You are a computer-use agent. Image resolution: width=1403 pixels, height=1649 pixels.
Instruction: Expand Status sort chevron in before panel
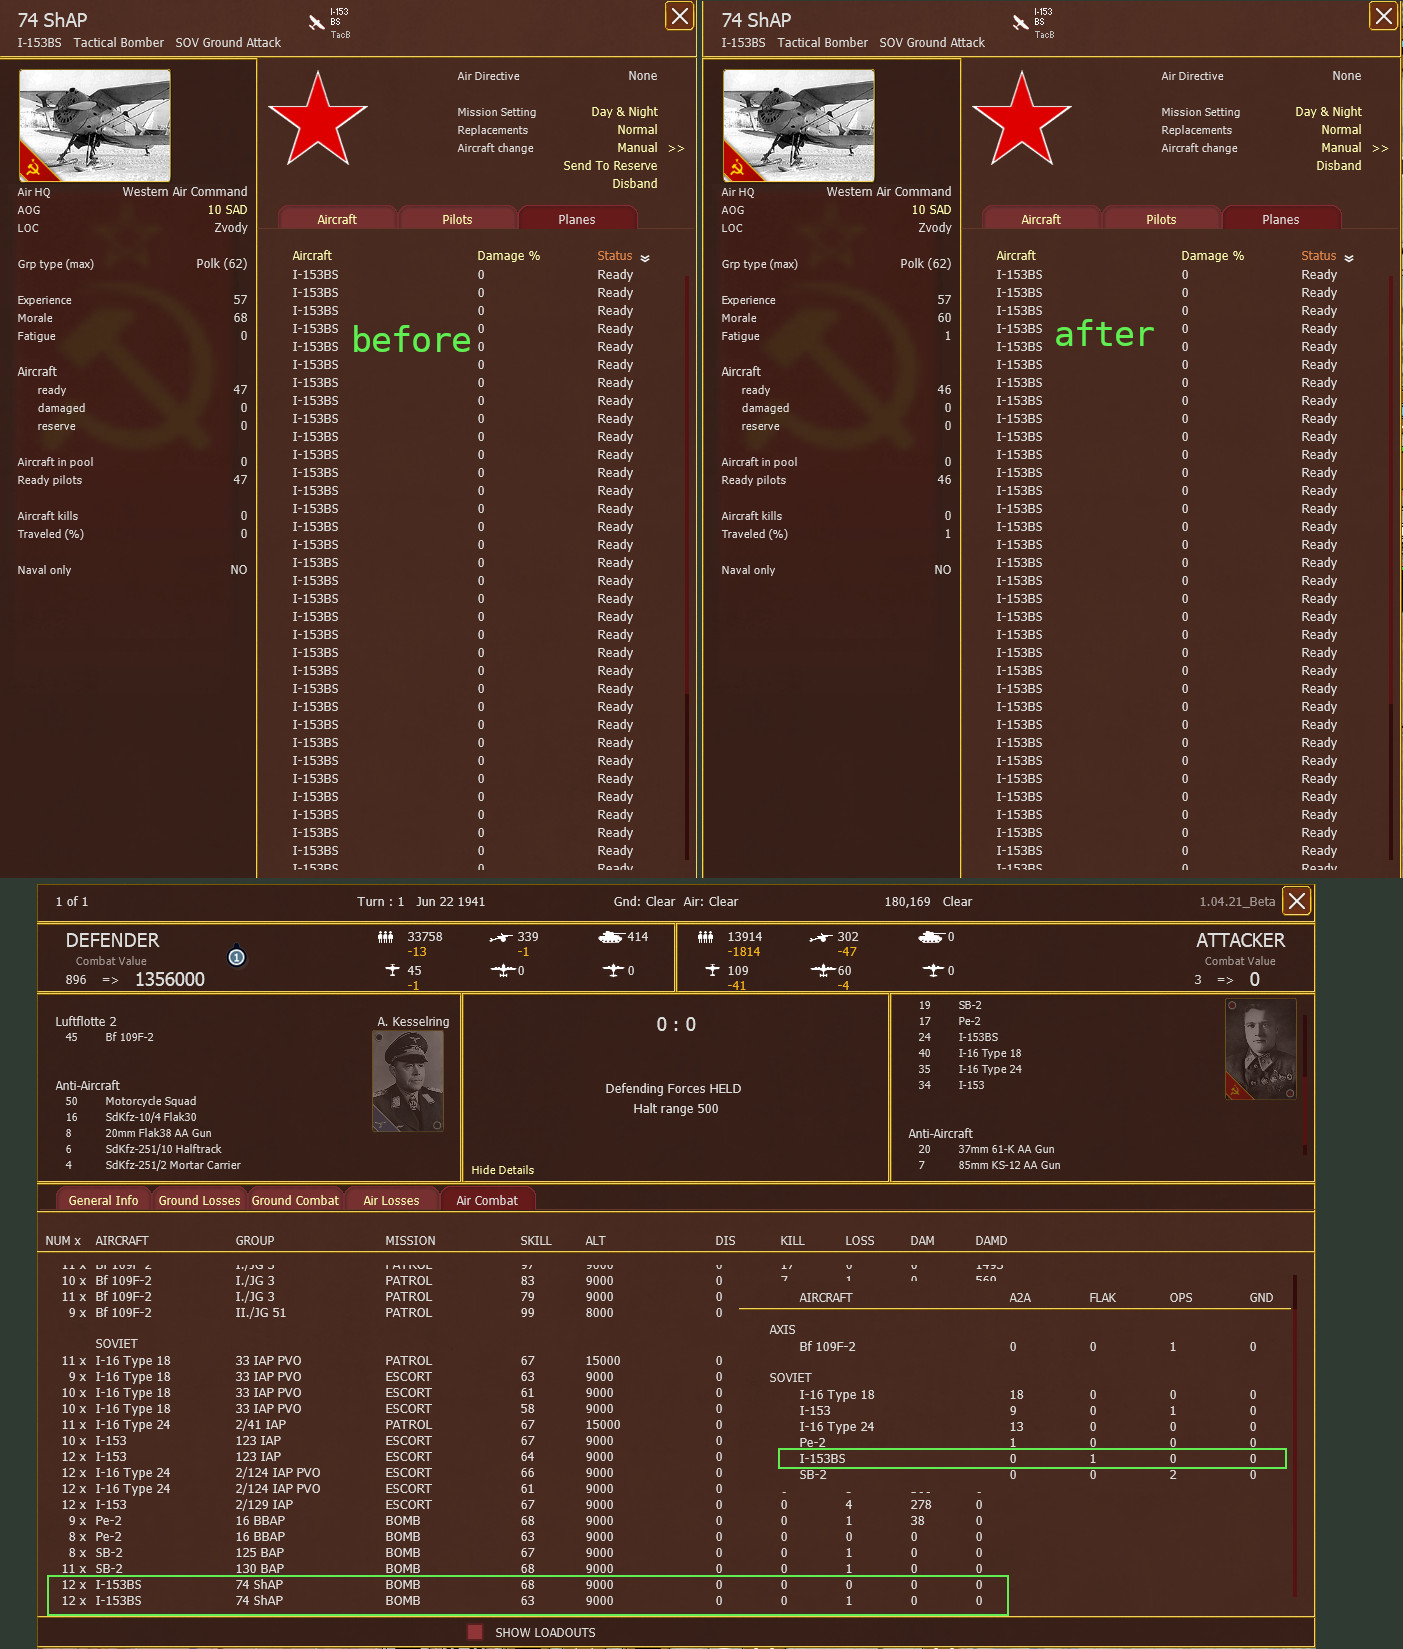[x=645, y=258]
